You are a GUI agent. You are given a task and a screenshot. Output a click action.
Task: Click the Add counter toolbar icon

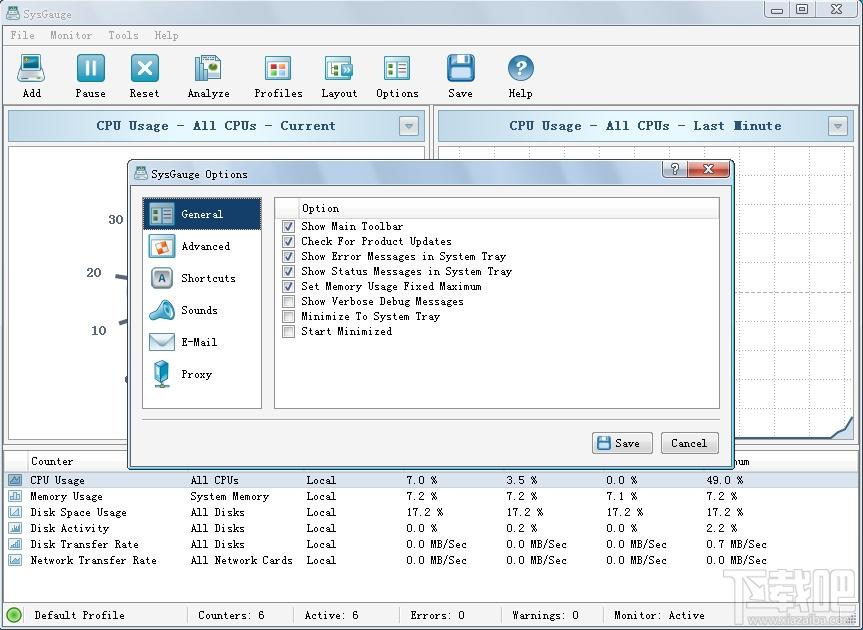(x=31, y=69)
